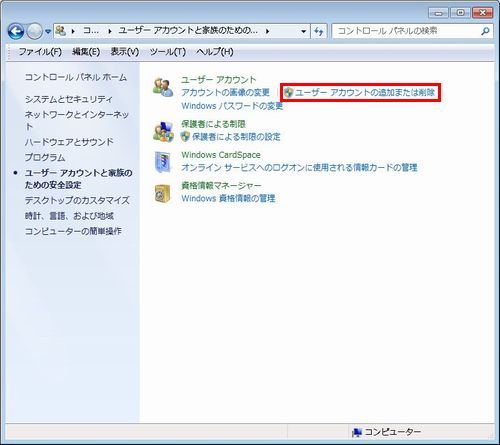Open the ツール(T) menu
500x445 pixels.
coord(168,52)
